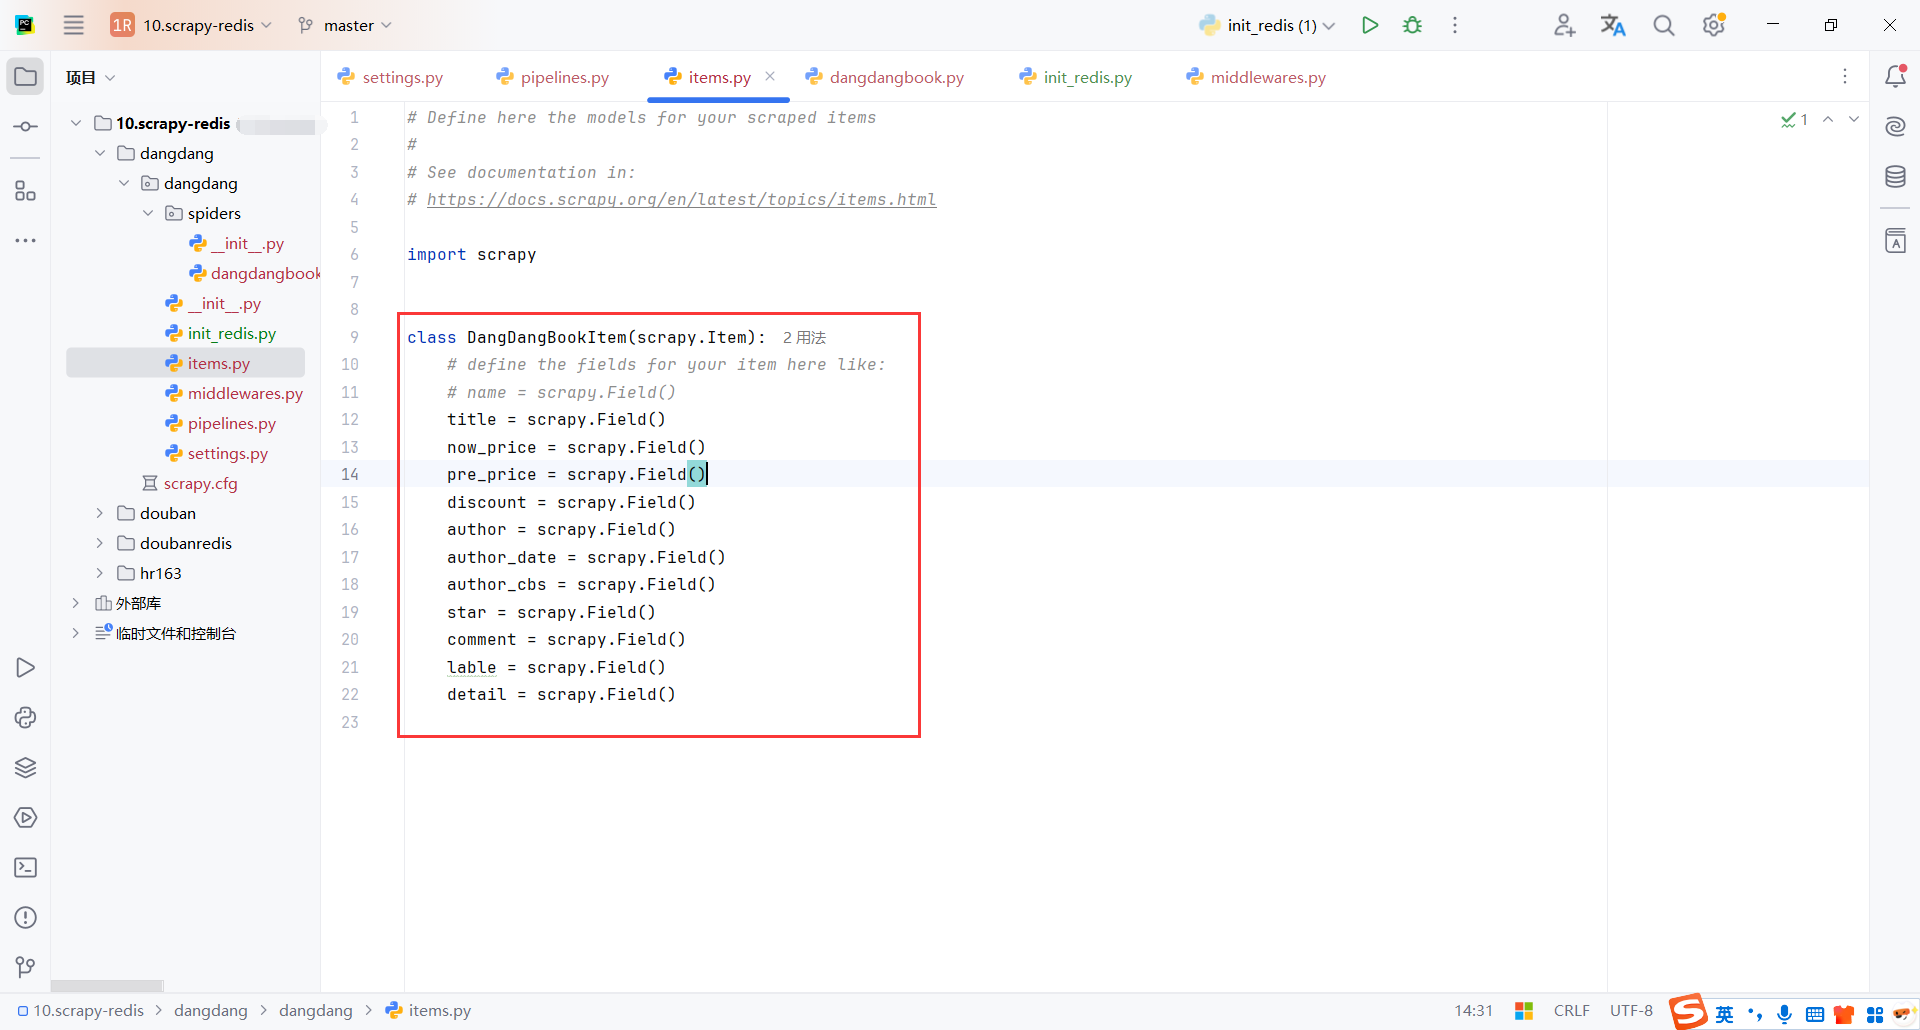Open more run actions menu
The width and height of the screenshot is (1920, 1030).
pos(1455,25)
